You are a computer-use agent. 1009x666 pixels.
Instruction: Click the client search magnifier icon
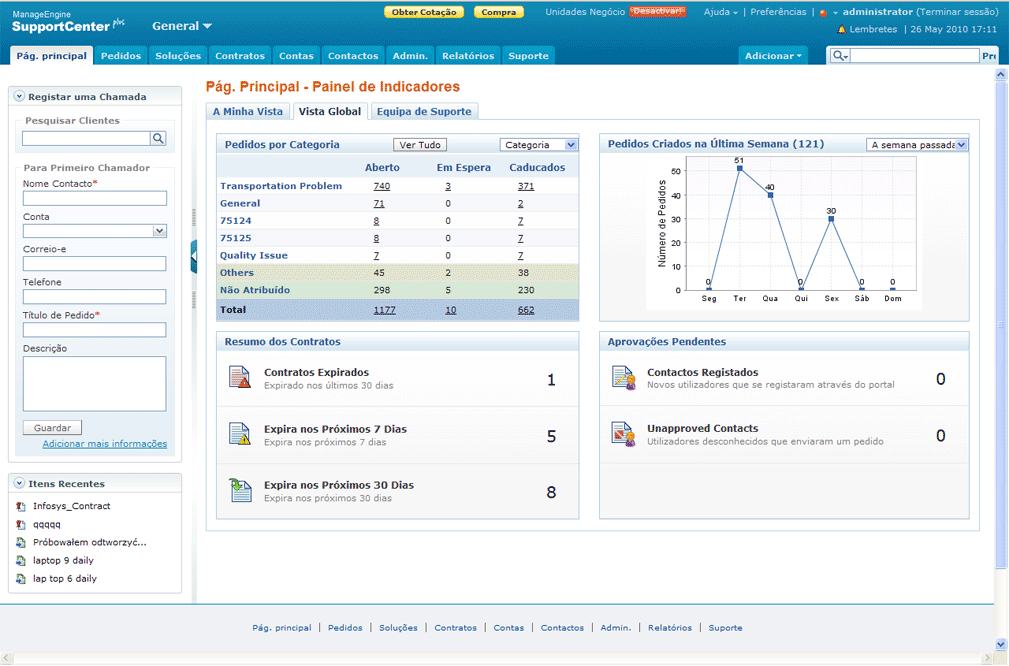[x=158, y=138]
